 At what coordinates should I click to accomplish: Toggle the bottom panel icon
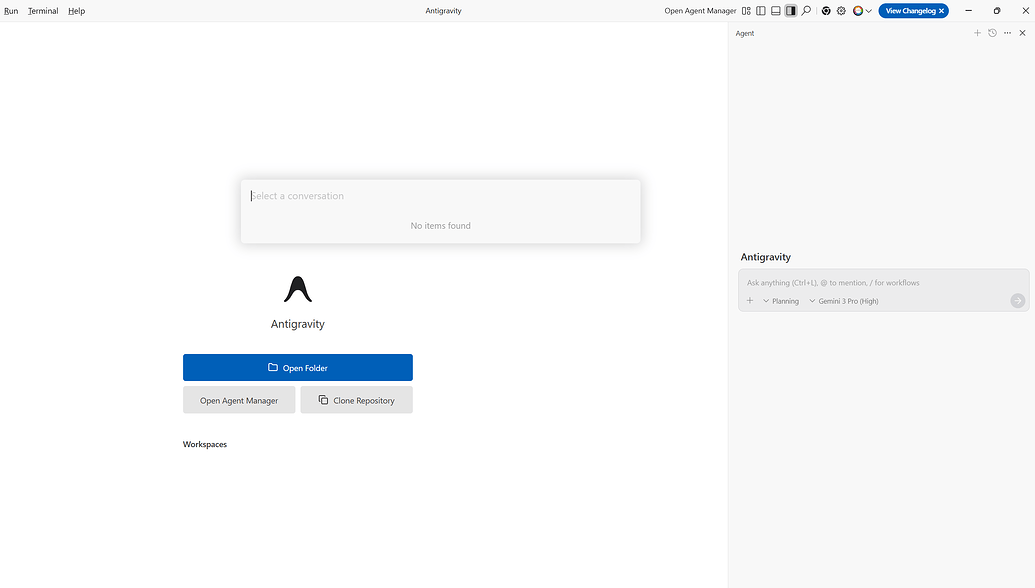[x=776, y=11]
